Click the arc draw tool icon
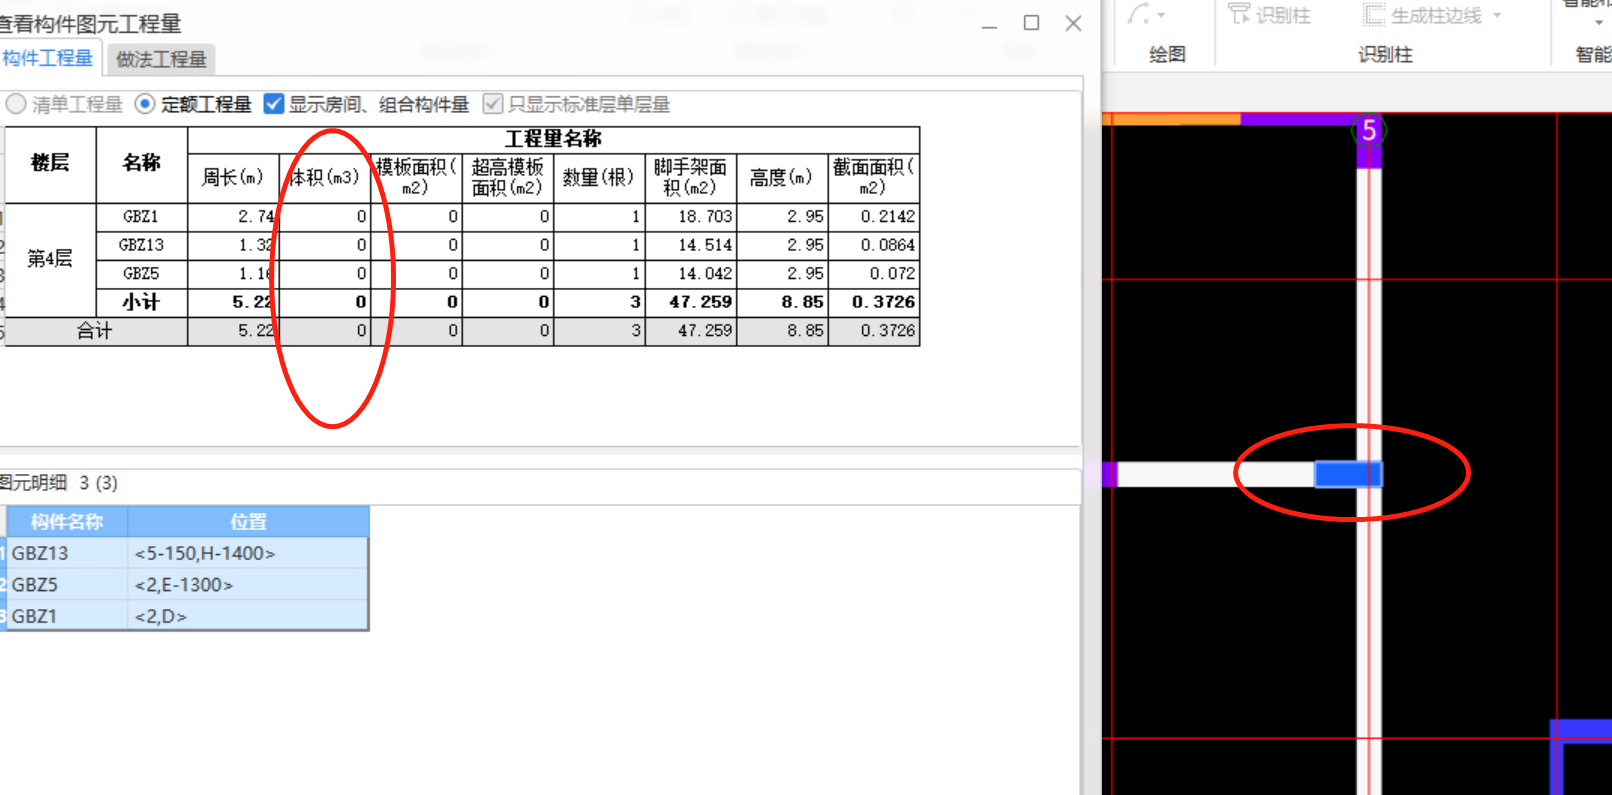The image size is (1612, 795). coord(1138,14)
